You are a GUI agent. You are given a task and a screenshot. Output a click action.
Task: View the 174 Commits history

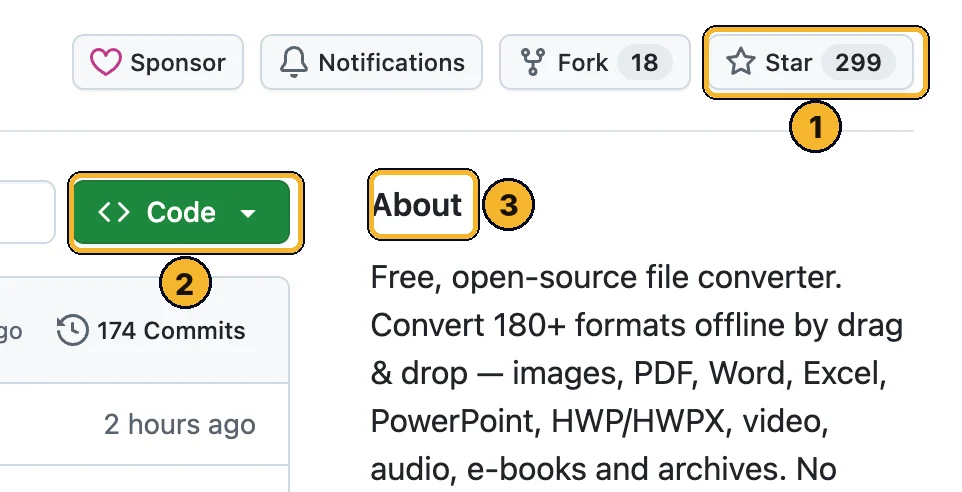(x=151, y=331)
